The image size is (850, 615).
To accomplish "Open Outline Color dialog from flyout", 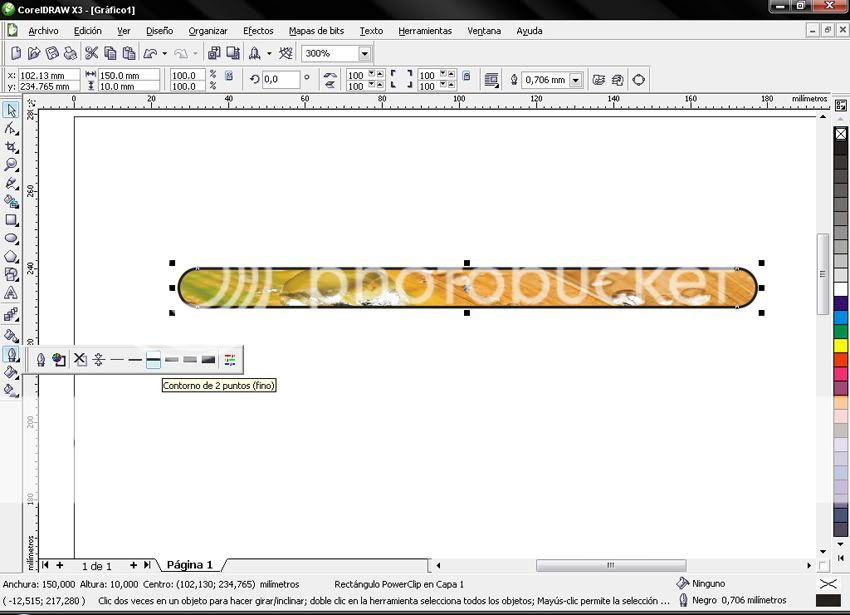I will tap(59, 360).
